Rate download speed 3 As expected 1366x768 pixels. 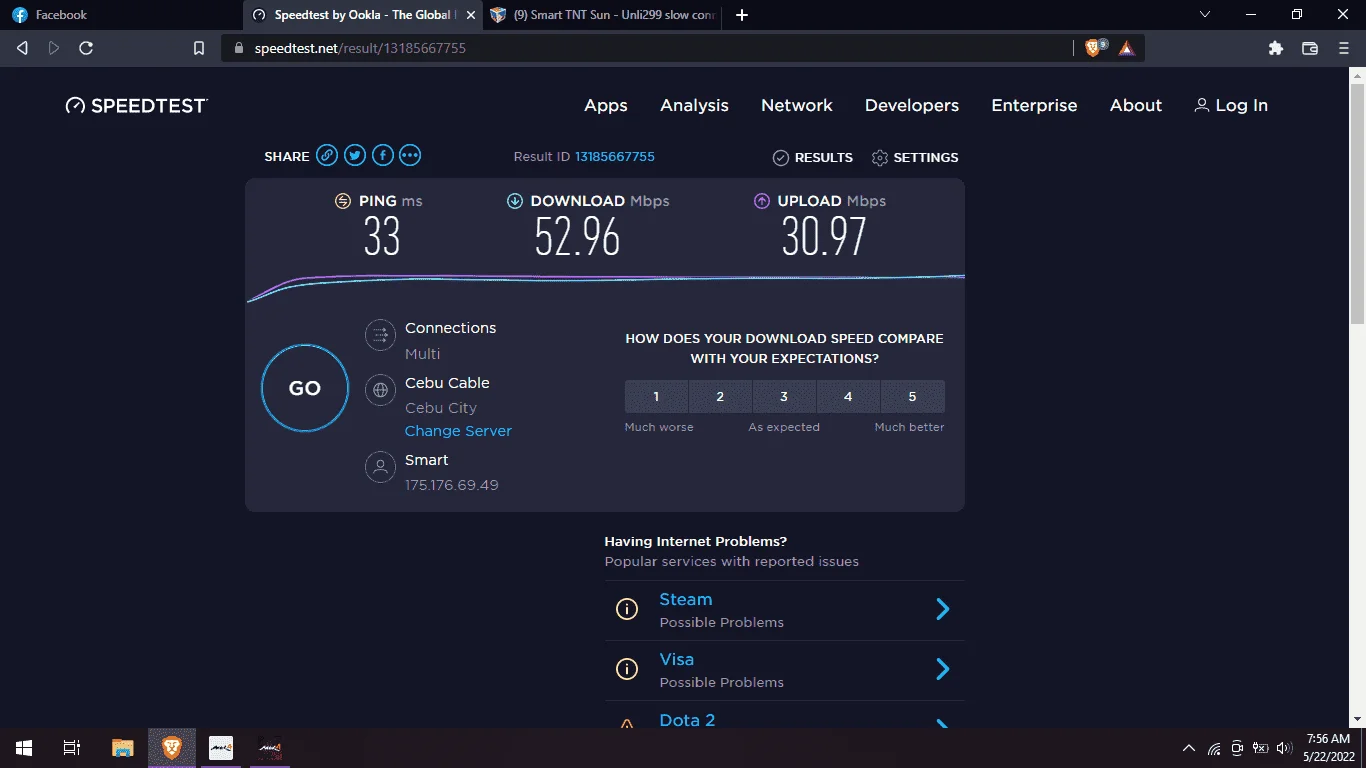point(784,396)
